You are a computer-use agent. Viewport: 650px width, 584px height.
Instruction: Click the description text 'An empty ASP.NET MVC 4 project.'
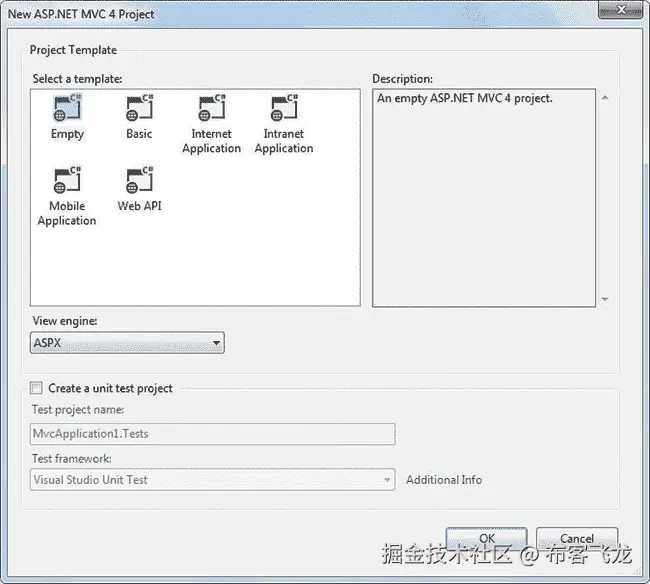click(465, 99)
